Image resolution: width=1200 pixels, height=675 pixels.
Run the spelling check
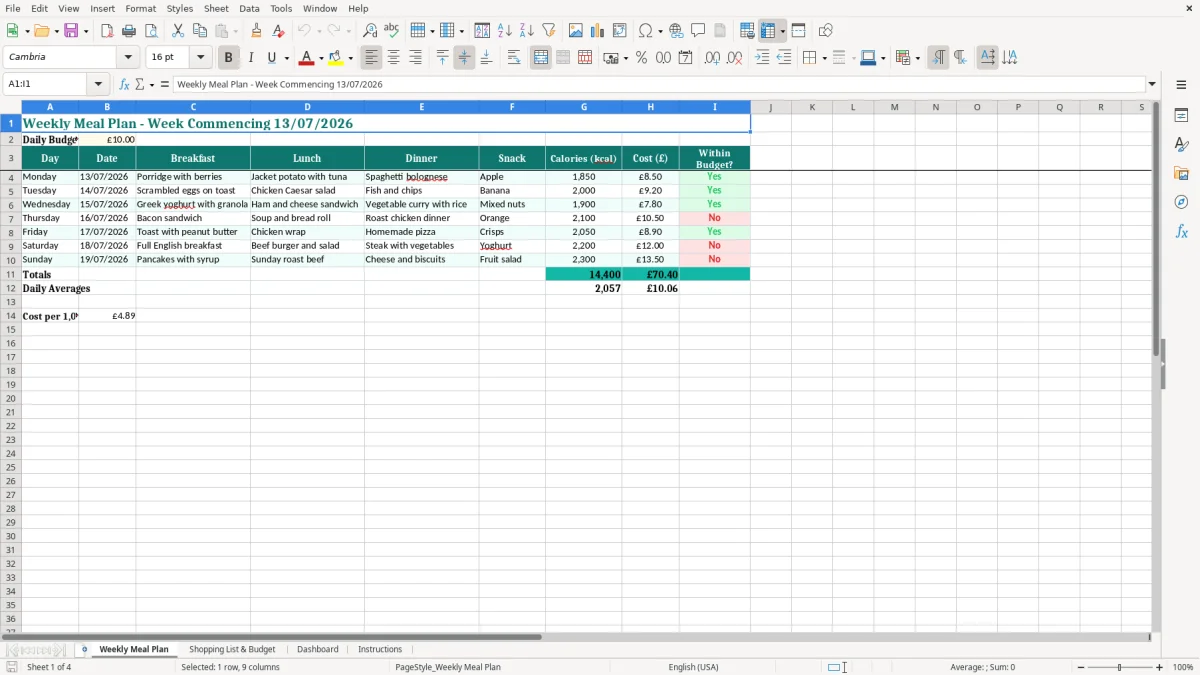point(392,31)
